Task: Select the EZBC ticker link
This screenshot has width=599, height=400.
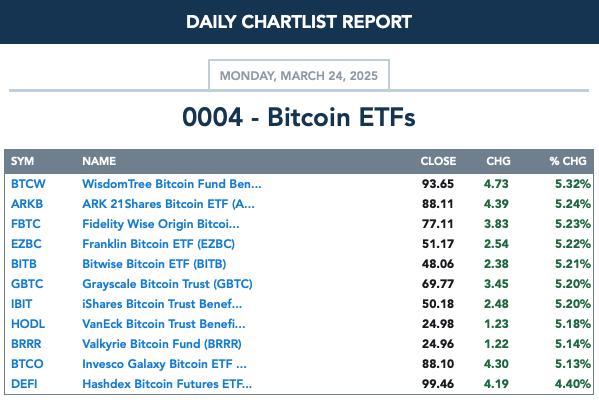Action: [x=26, y=244]
